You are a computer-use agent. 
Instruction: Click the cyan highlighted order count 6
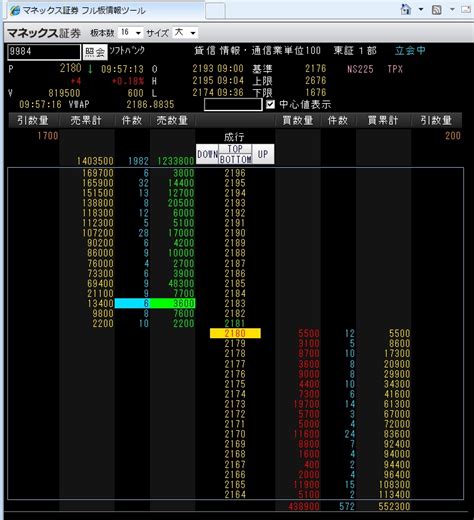(132, 303)
